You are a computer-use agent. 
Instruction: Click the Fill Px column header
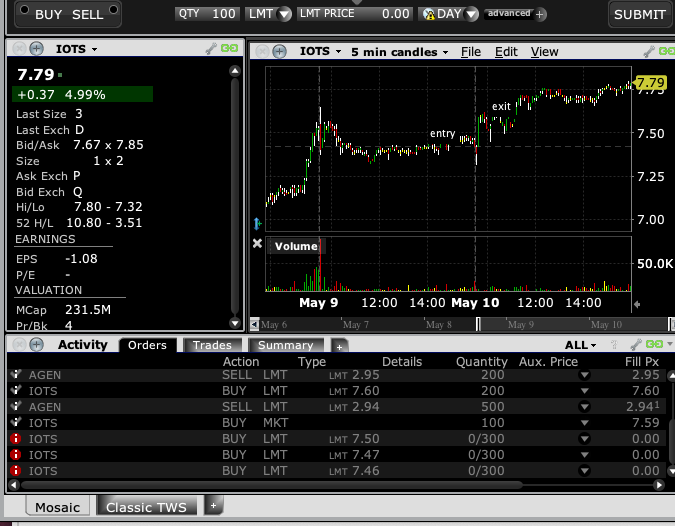[641, 362]
